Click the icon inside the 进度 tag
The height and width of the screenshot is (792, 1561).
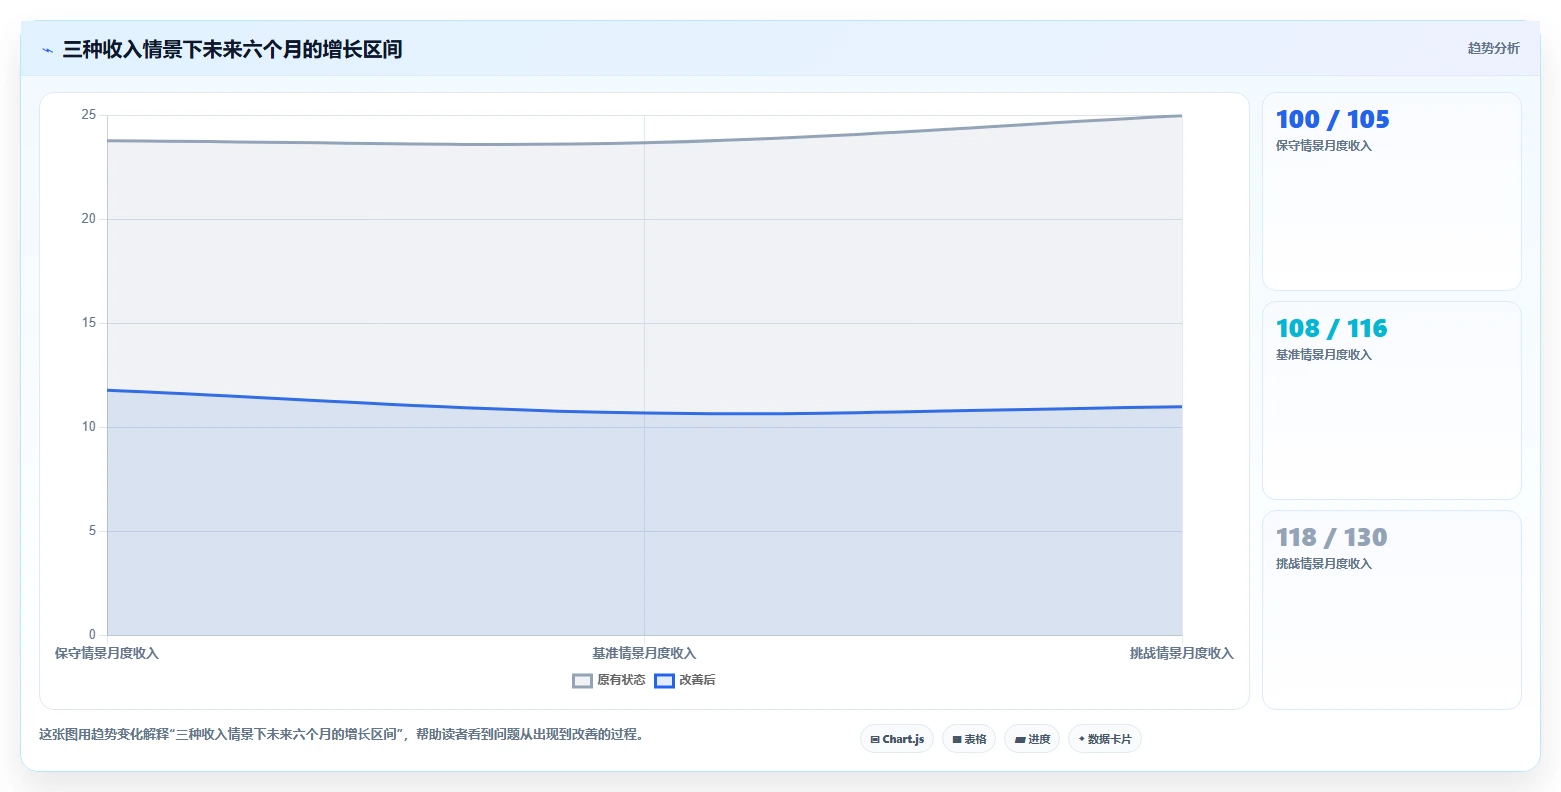(x=1020, y=740)
